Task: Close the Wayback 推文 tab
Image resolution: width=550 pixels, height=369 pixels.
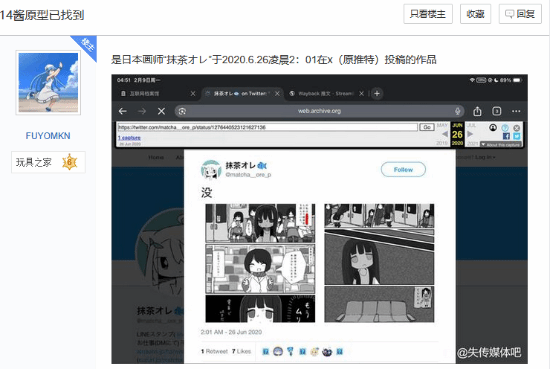Action: pyautogui.click(x=361, y=94)
